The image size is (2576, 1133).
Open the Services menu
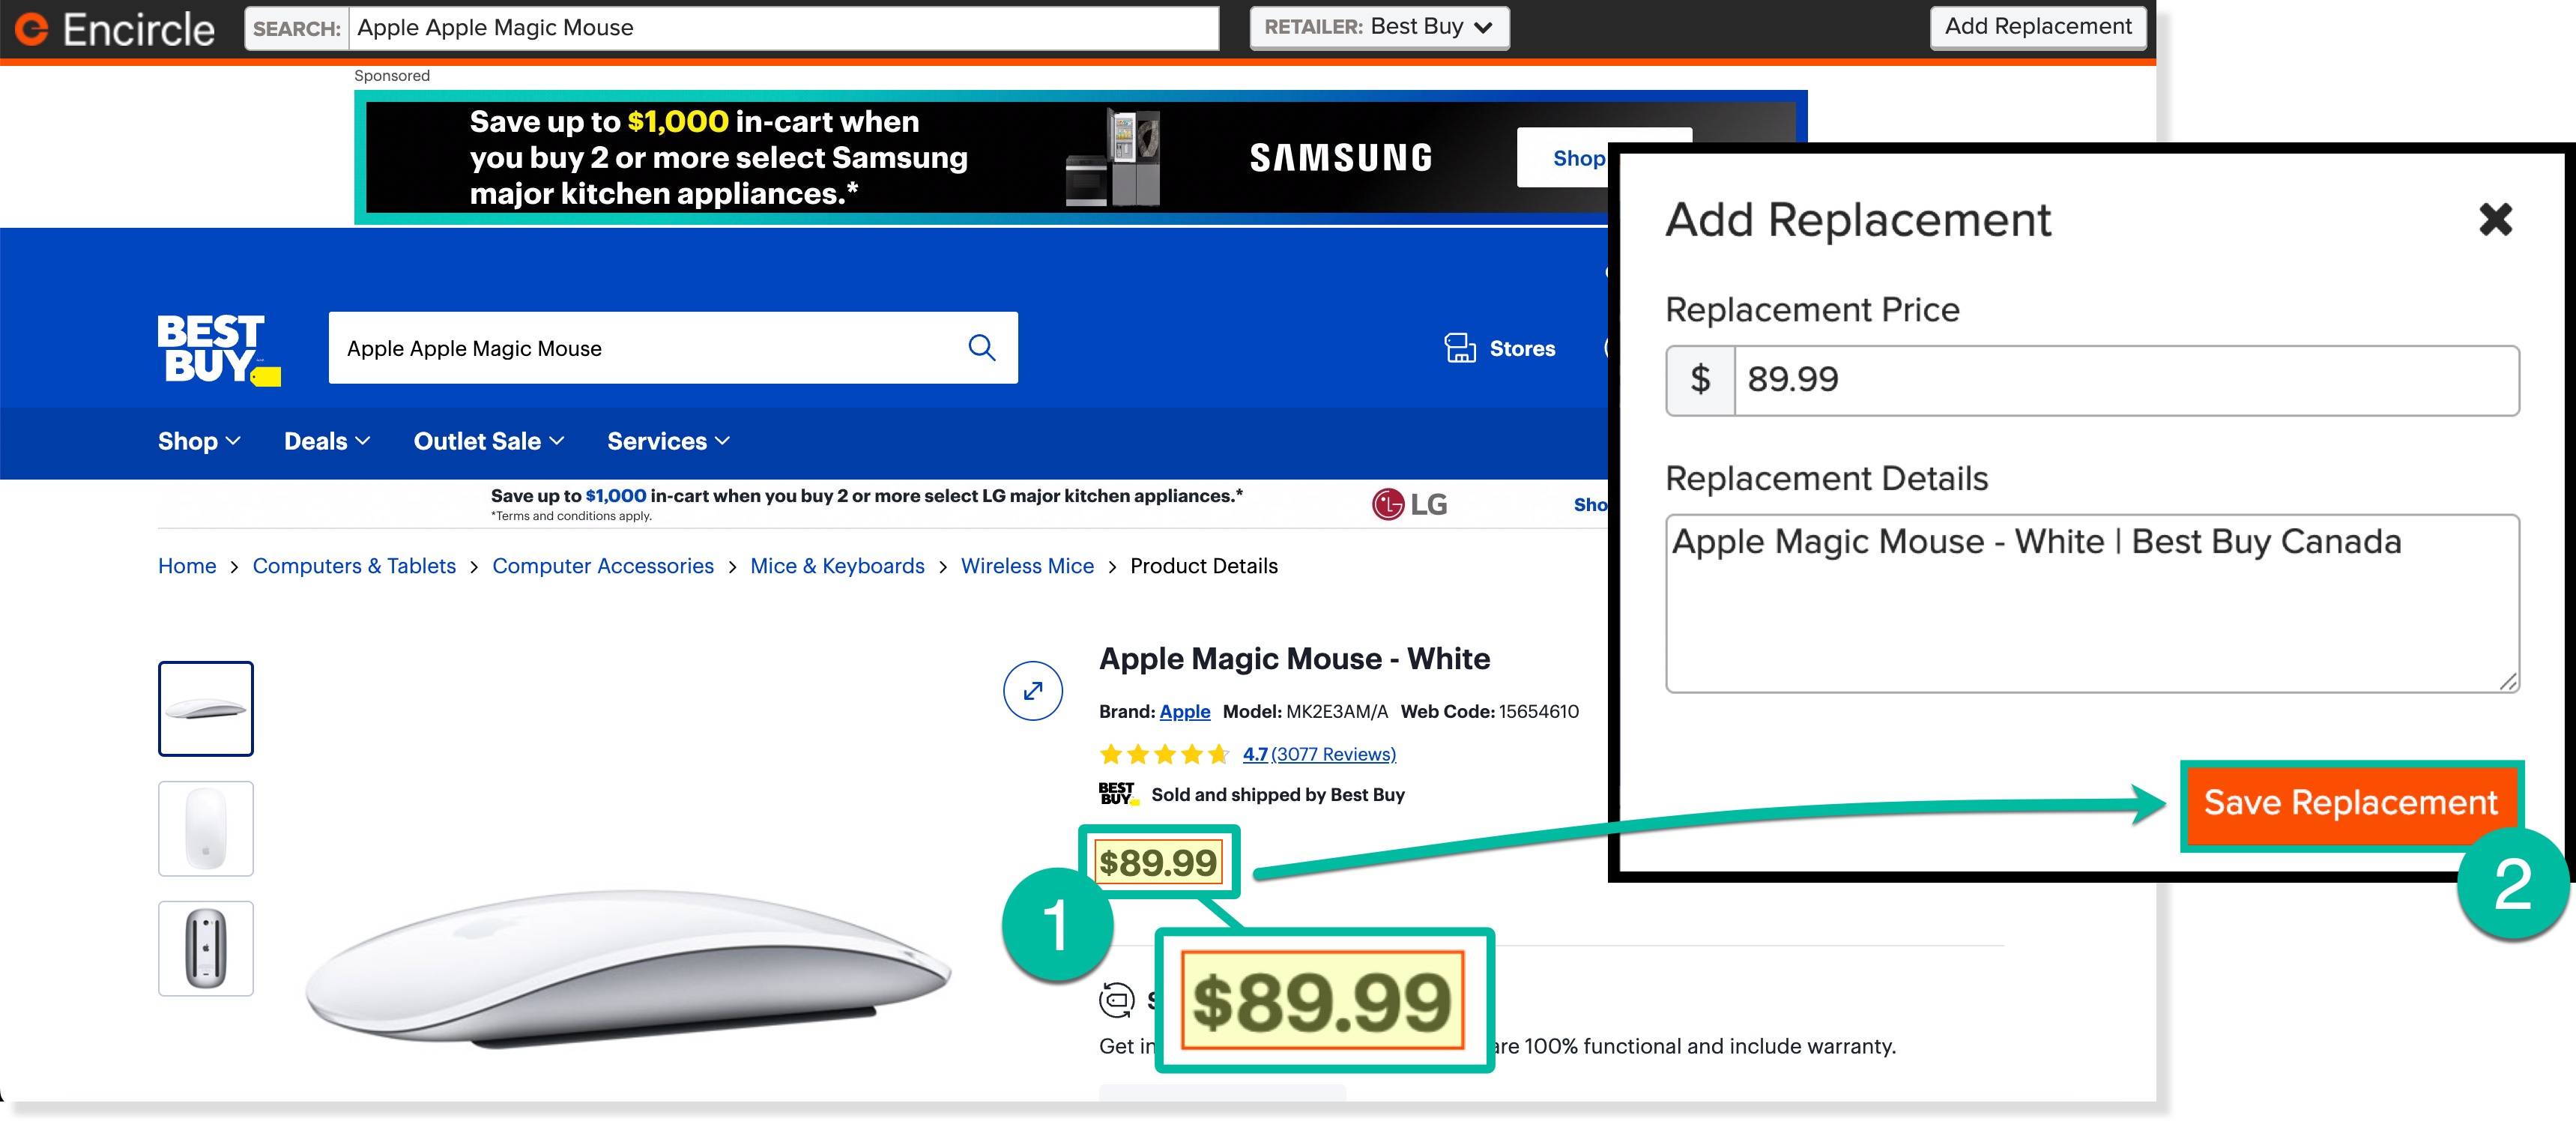(x=667, y=441)
